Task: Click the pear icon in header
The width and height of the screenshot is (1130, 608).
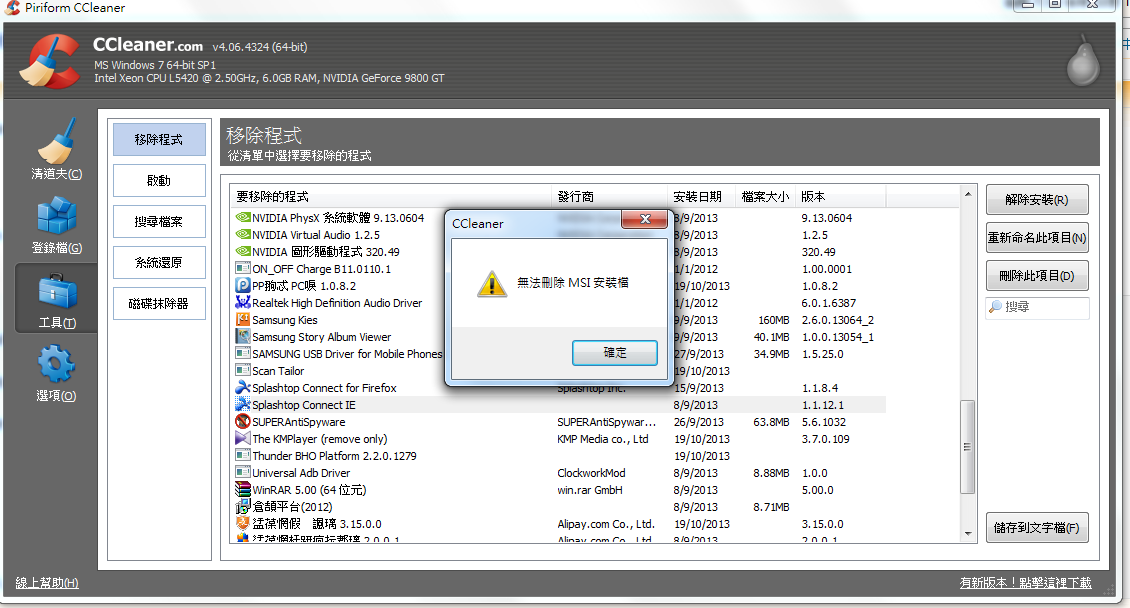Action: [x=1083, y=60]
